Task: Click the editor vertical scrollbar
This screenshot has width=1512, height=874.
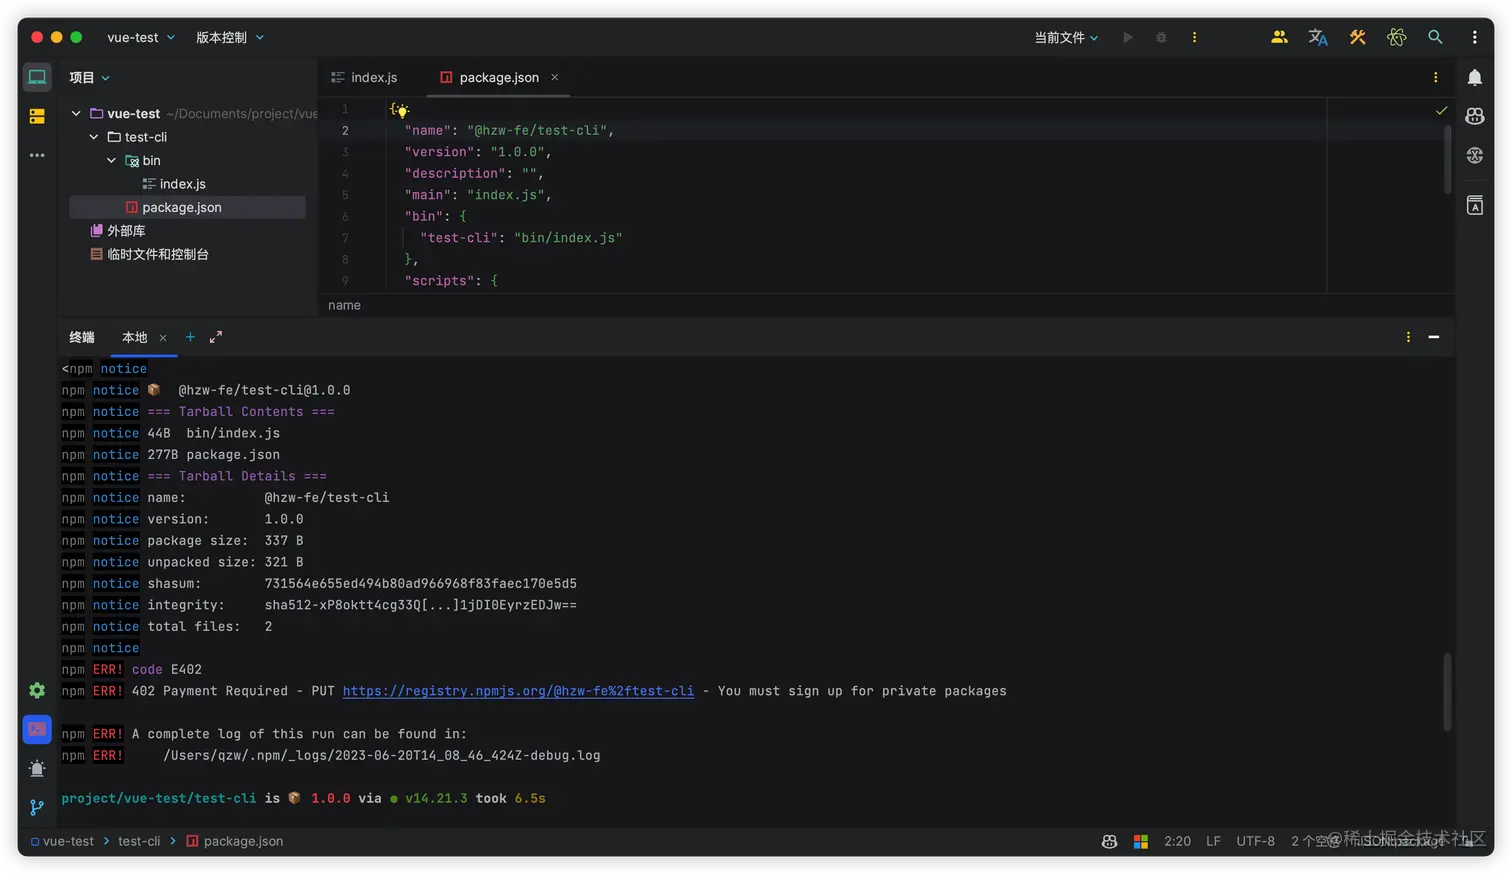Action: [x=1447, y=159]
